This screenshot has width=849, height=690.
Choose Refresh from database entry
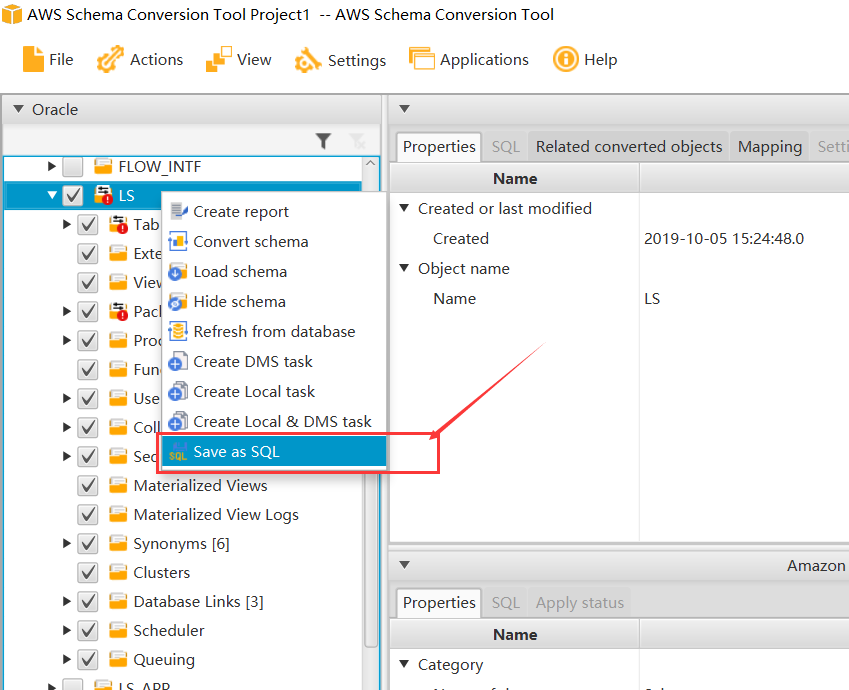tap(273, 331)
